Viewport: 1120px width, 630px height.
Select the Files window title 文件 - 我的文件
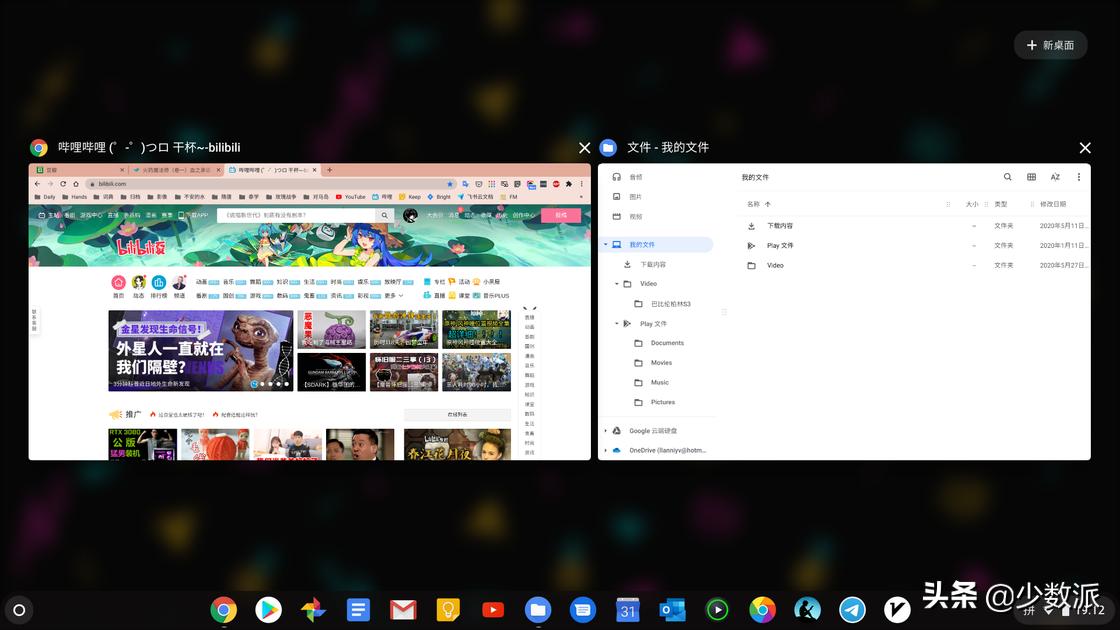(x=668, y=147)
